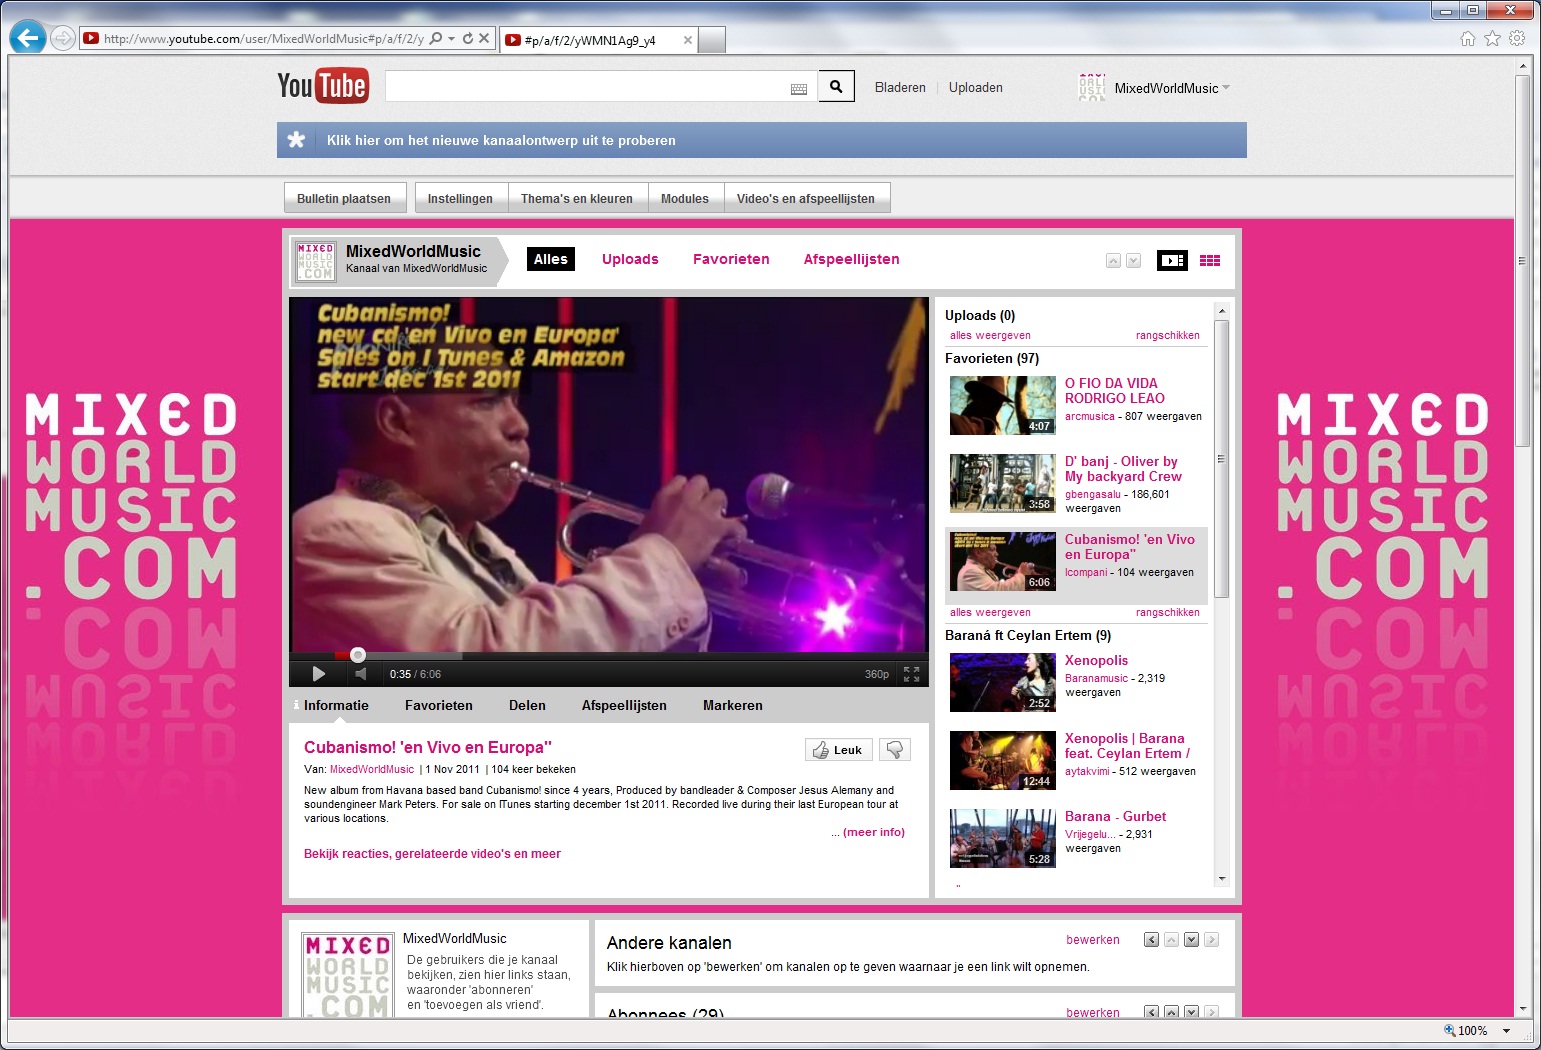Click the Andere kanalen right arrow

[1211, 940]
